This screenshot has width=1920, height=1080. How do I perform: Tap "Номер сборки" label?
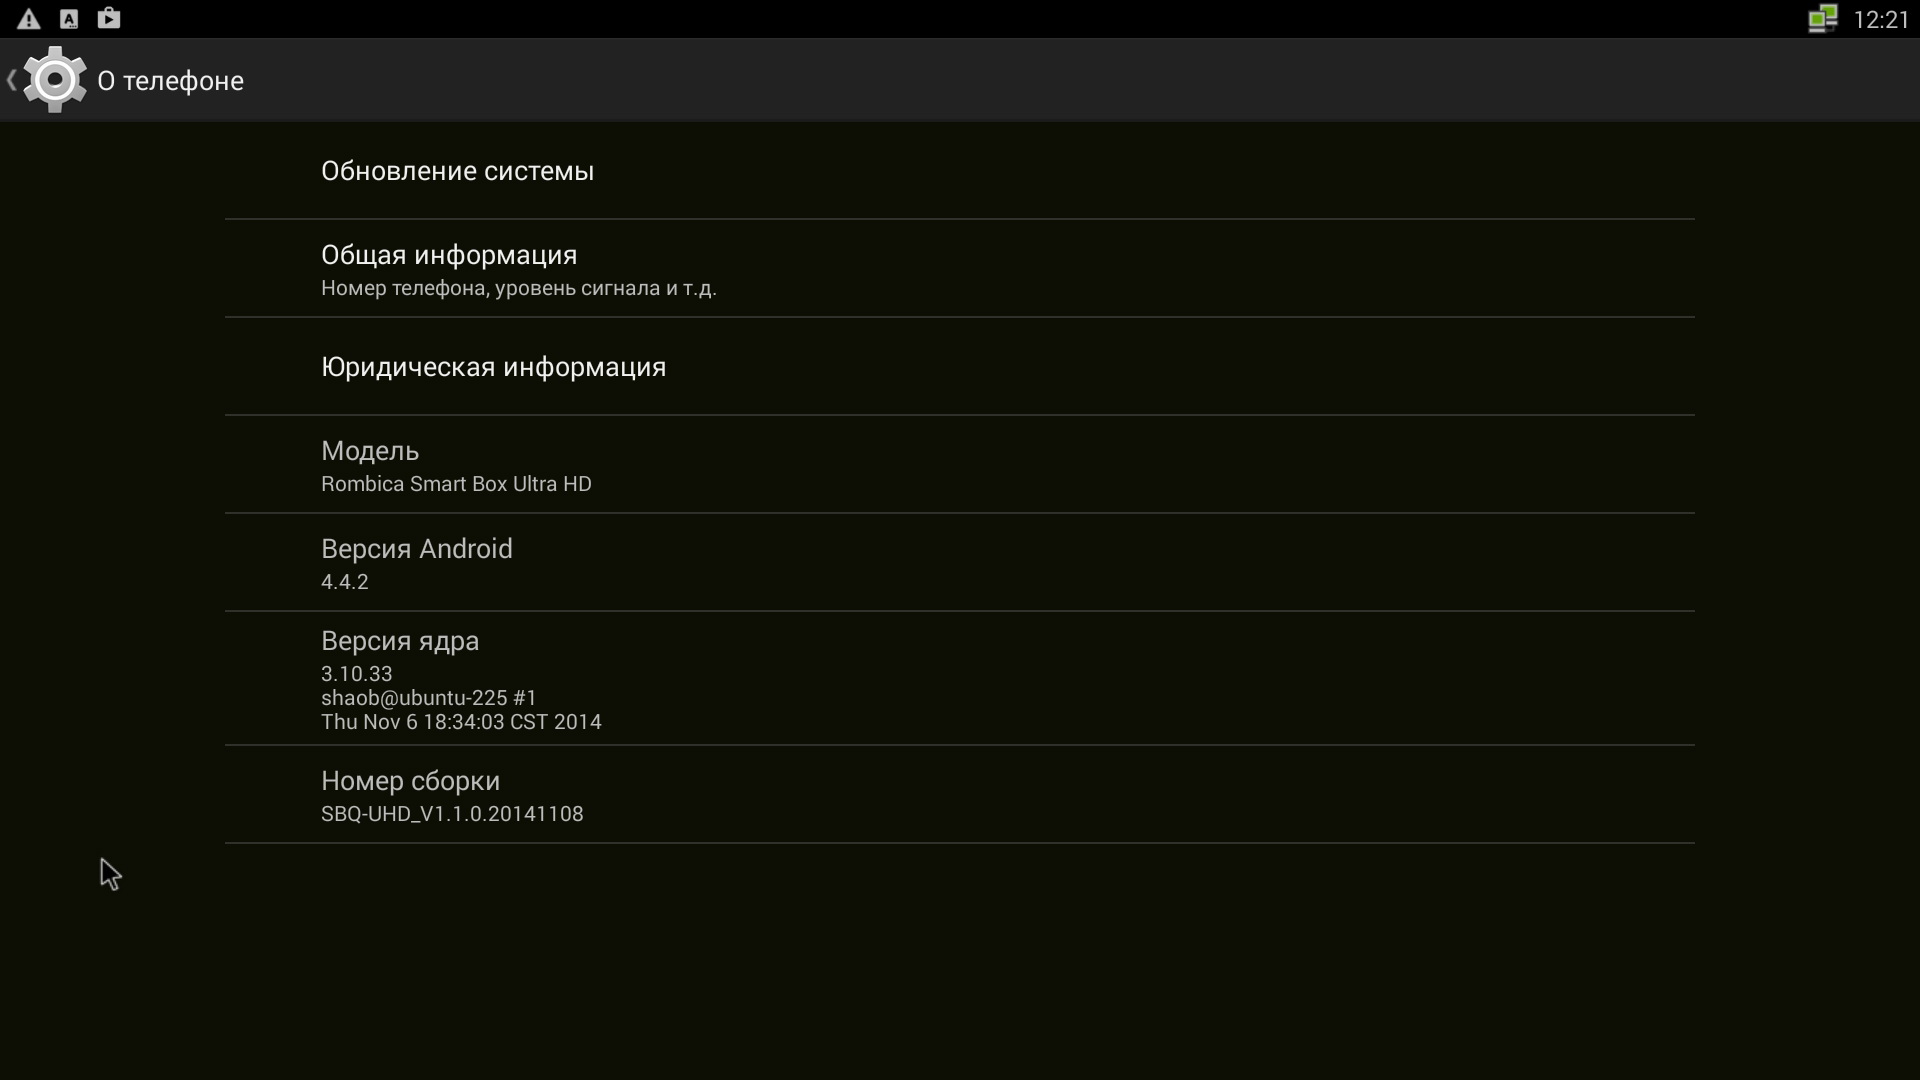410,781
